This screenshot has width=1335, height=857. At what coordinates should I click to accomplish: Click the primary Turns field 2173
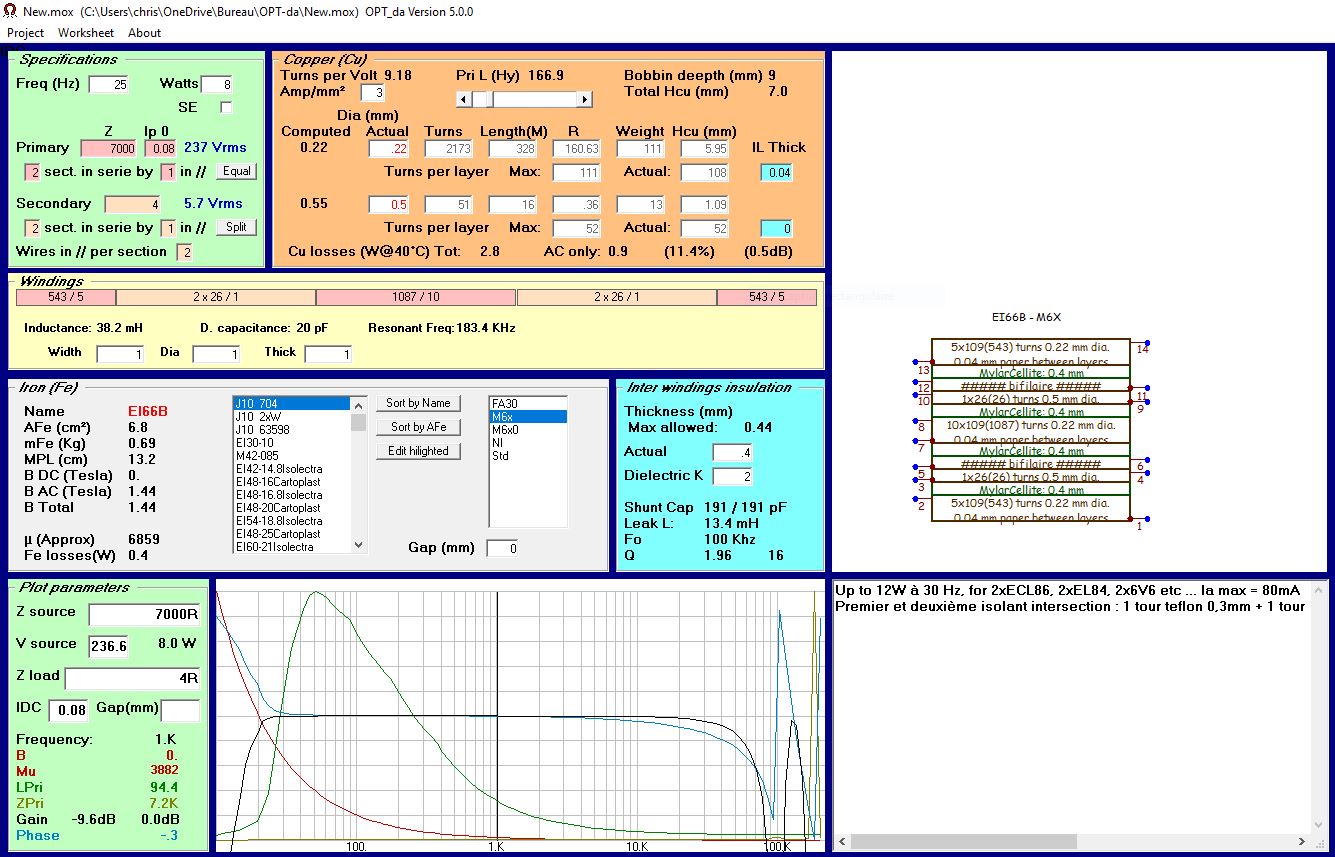coord(449,148)
